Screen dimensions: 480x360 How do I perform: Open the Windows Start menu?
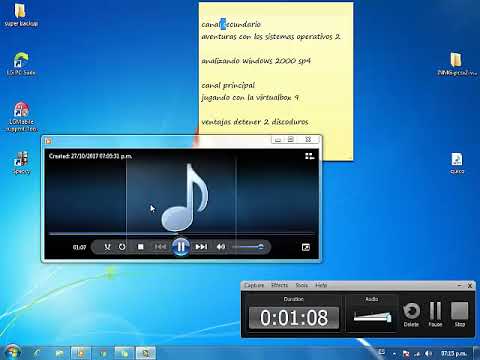[13, 353]
